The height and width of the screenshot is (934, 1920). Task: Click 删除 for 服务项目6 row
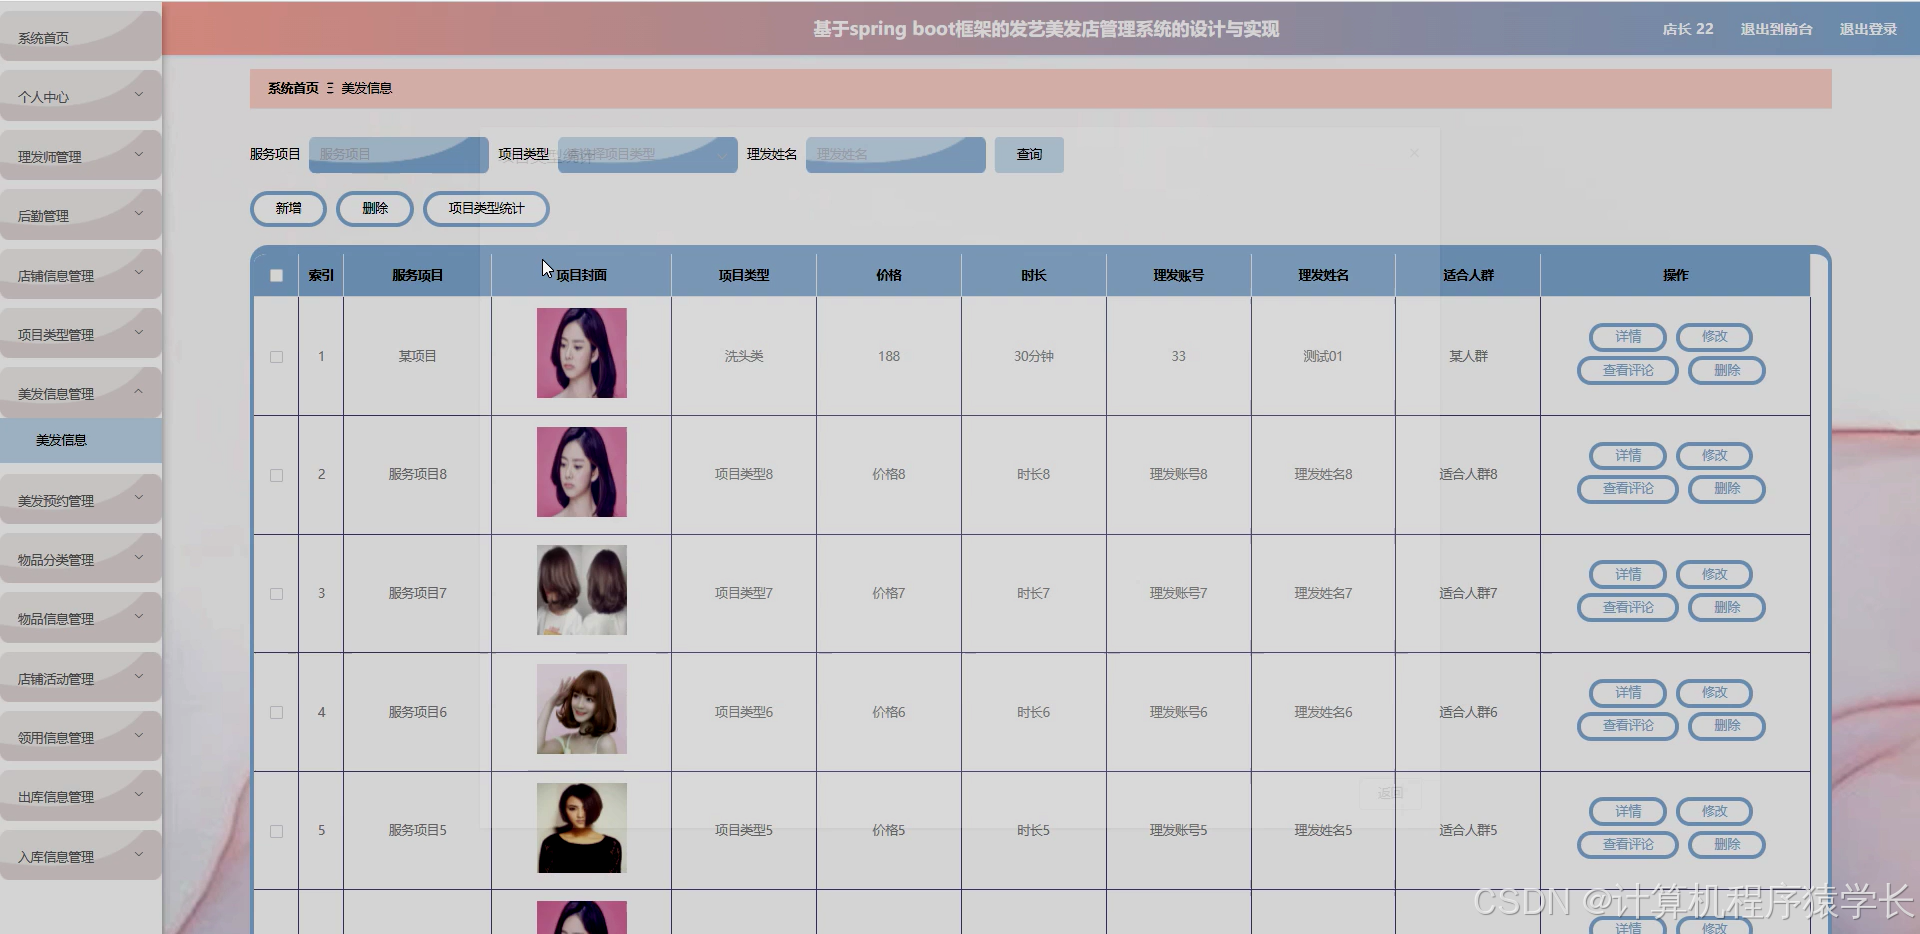click(1727, 726)
